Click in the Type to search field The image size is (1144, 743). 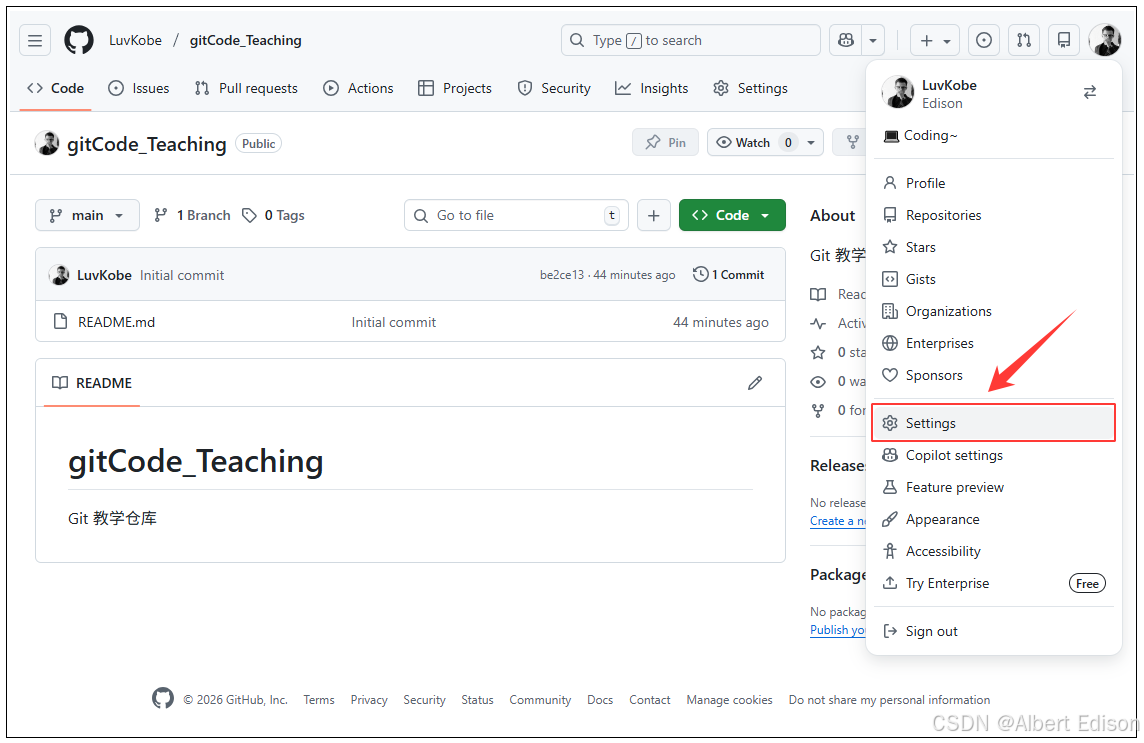(x=690, y=40)
